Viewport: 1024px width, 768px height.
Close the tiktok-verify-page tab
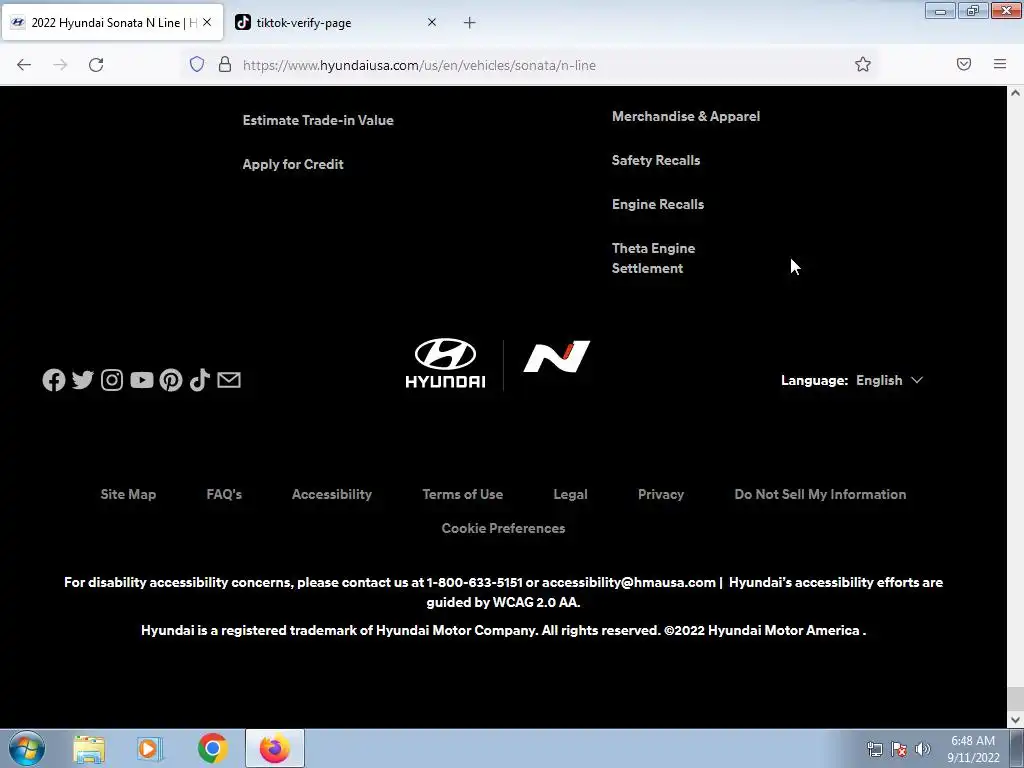[432, 22]
